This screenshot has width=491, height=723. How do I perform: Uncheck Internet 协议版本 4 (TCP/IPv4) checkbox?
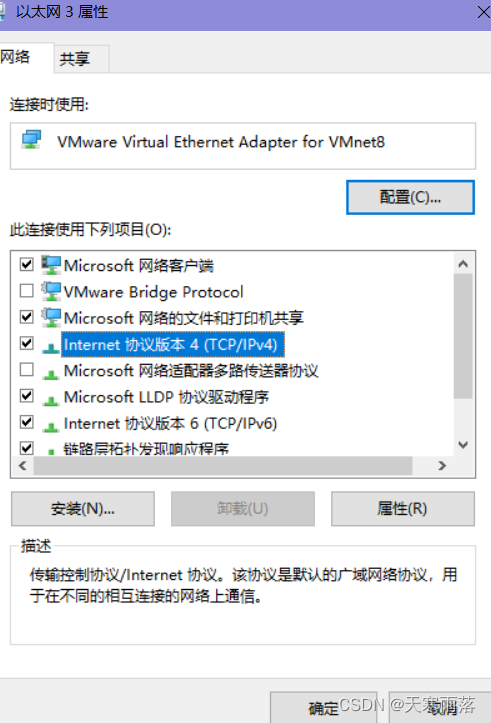pos(27,344)
